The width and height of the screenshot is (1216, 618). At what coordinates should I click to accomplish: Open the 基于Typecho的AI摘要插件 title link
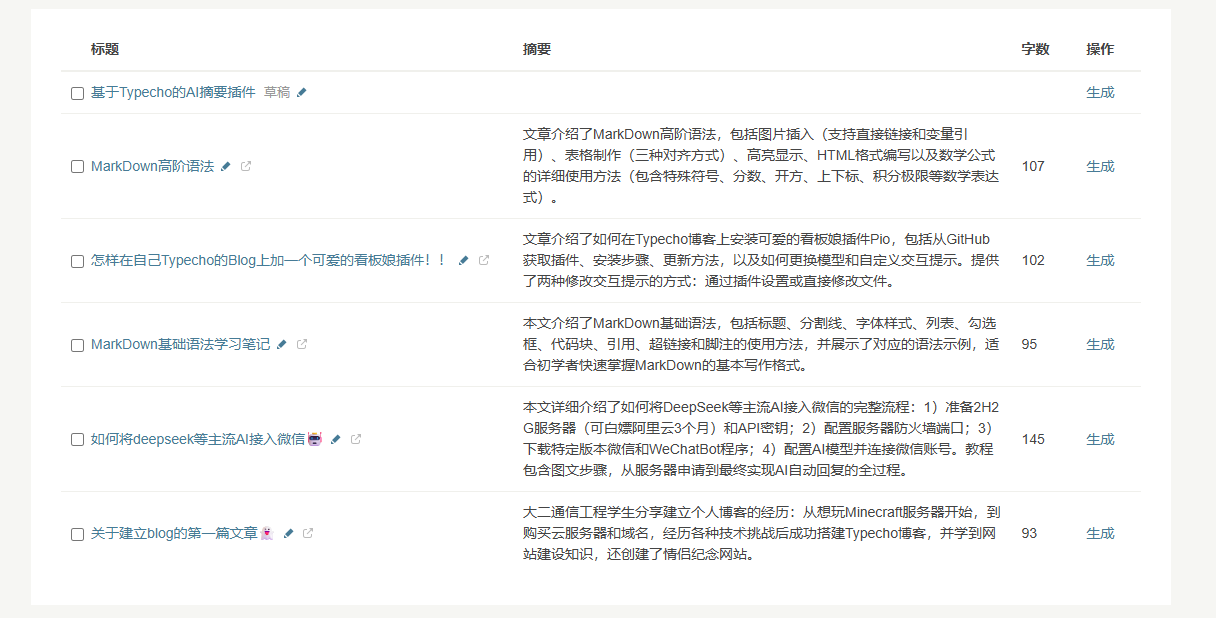[173, 92]
